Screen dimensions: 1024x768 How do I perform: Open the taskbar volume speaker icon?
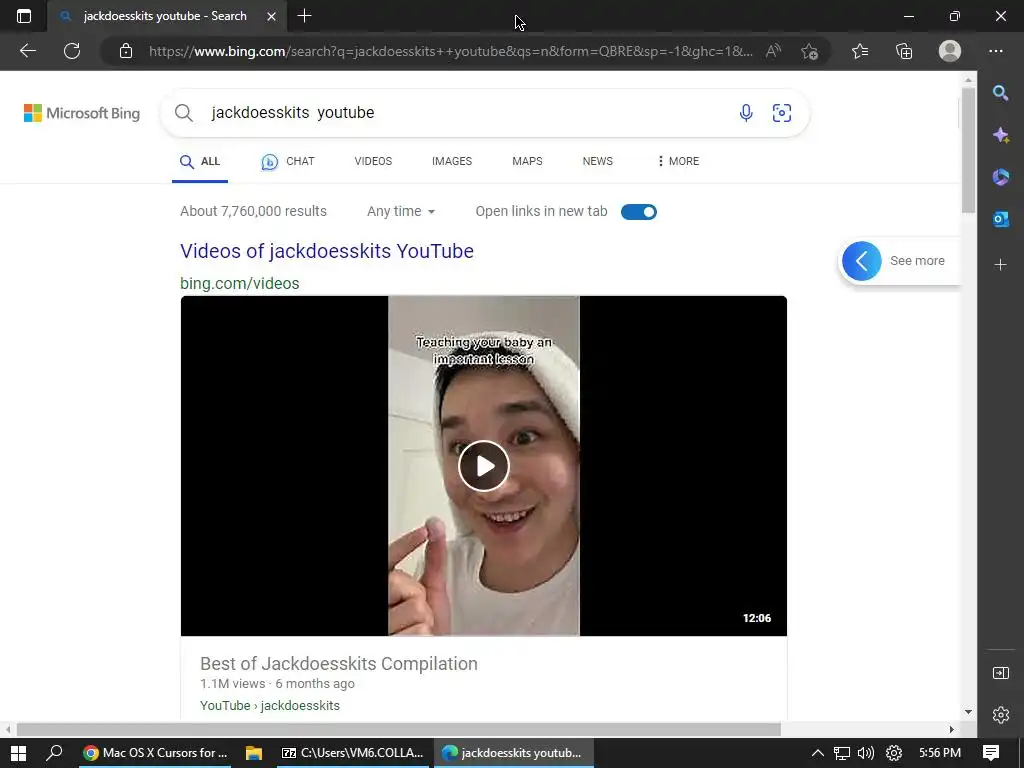(x=866, y=753)
